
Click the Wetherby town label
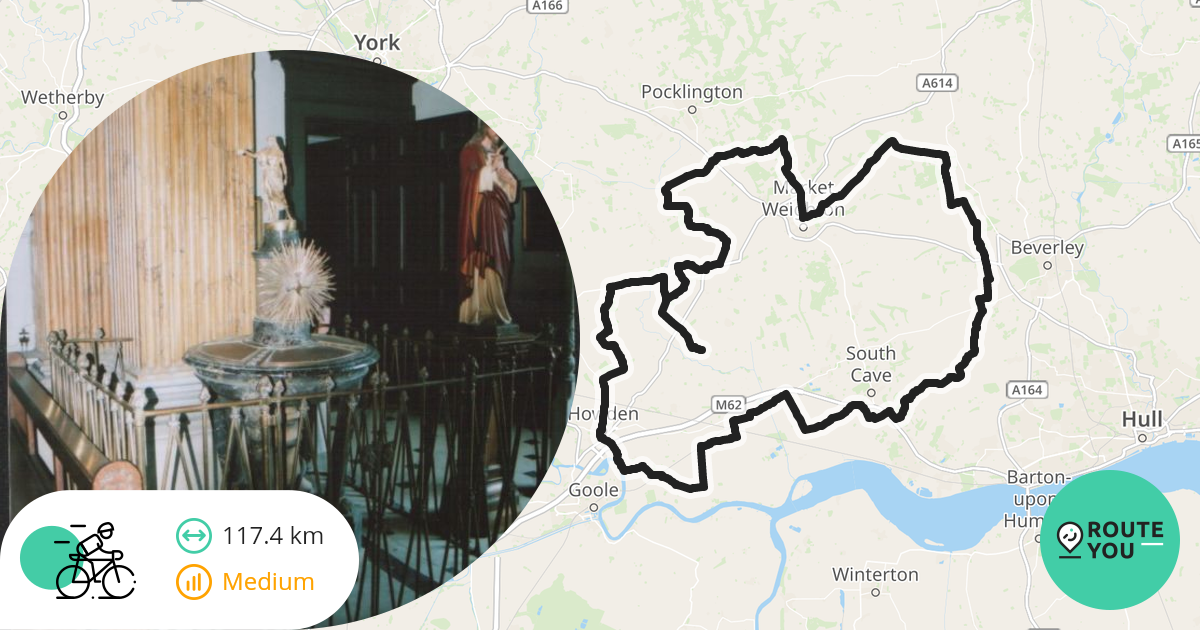coord(62,98)
